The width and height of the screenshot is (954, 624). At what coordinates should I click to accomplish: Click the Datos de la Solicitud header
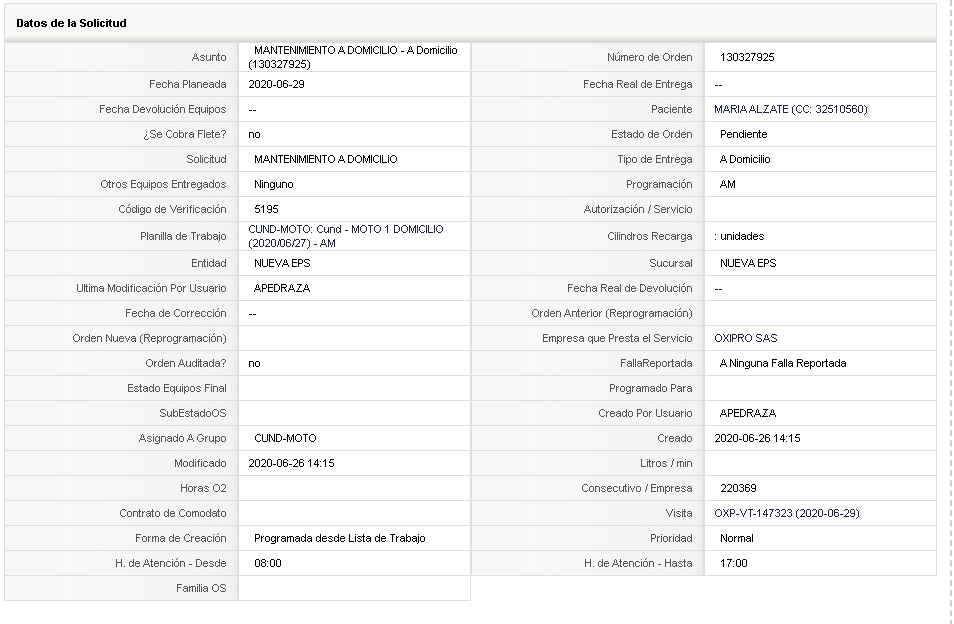click(71, 23)
